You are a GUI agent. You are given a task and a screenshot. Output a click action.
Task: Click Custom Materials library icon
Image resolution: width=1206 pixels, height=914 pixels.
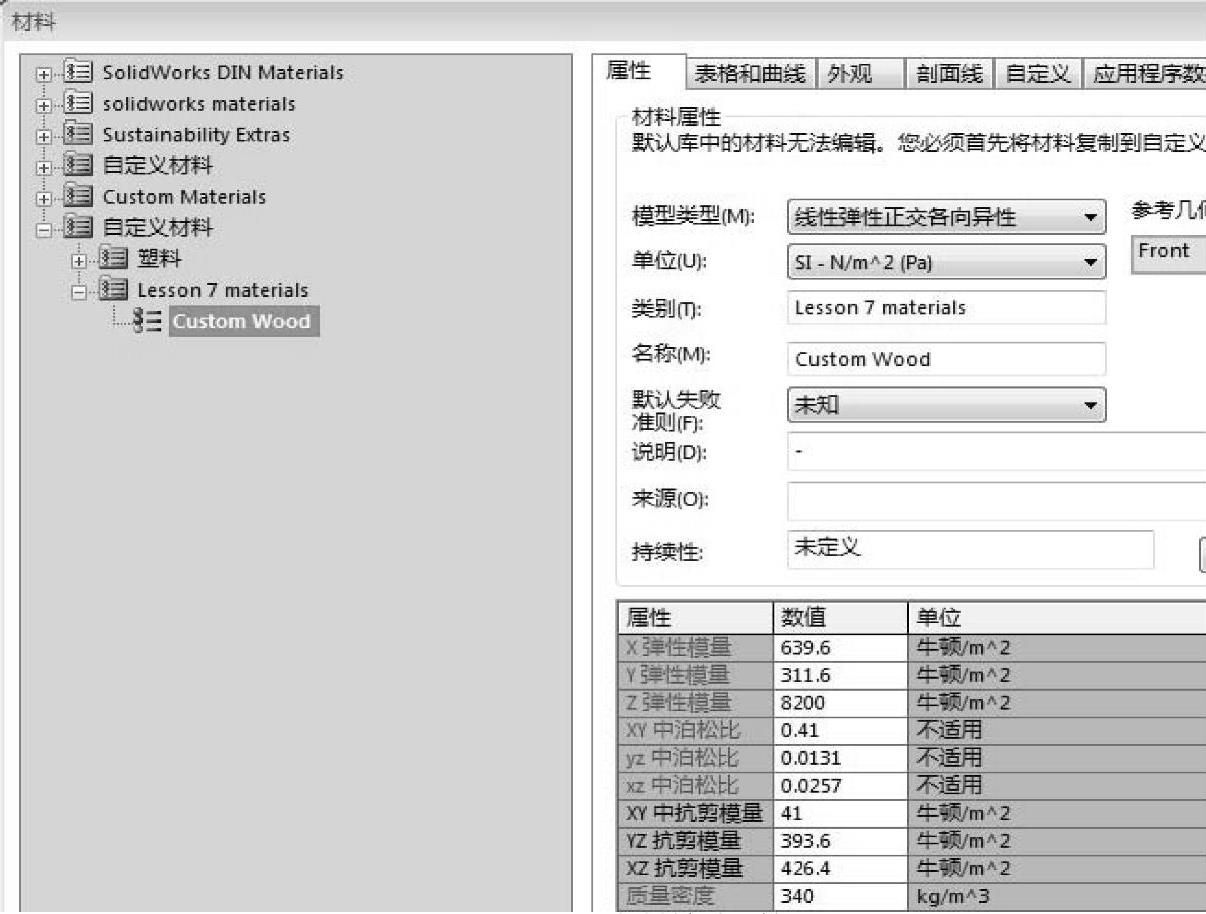coord(79,197)
